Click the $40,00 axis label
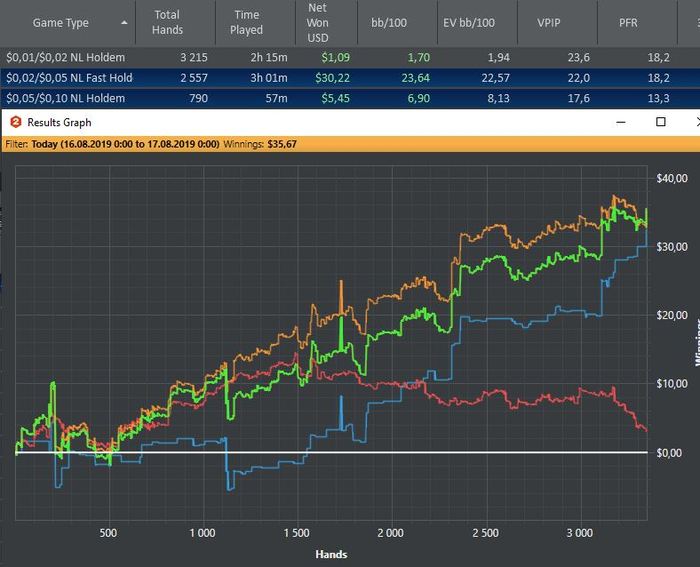 672,179
